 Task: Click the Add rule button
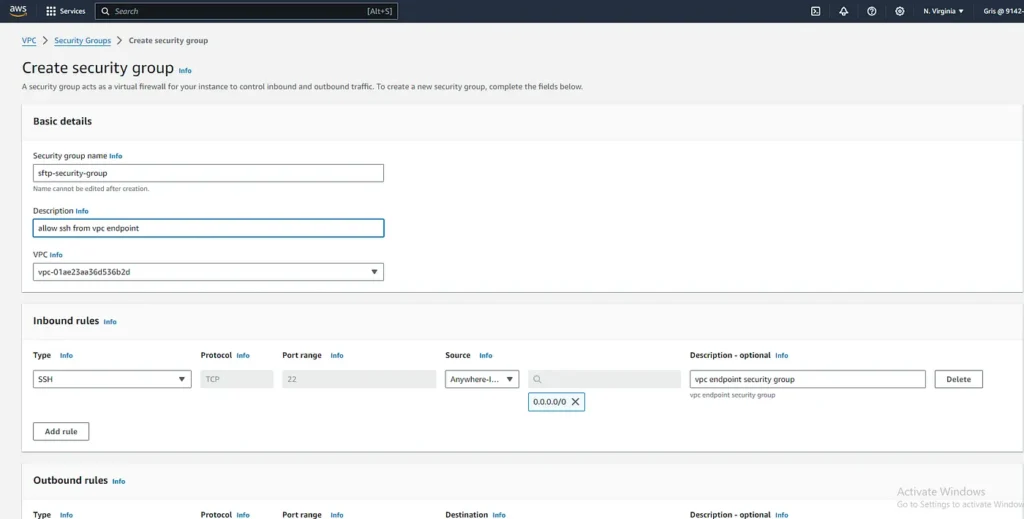coord(61,431)
